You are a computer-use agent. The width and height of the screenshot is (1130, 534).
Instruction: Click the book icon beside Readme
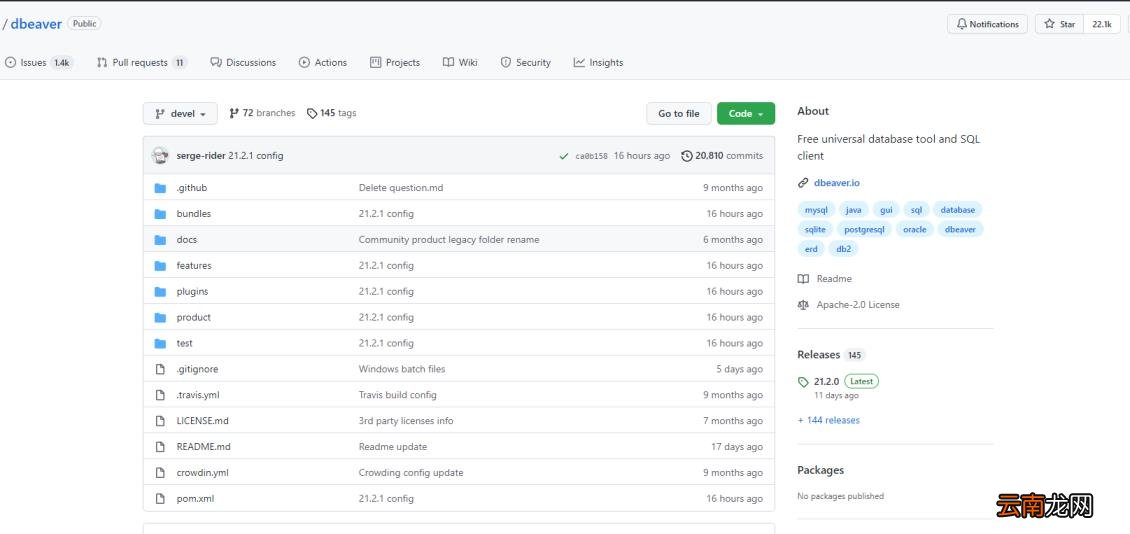coord(803,279)
